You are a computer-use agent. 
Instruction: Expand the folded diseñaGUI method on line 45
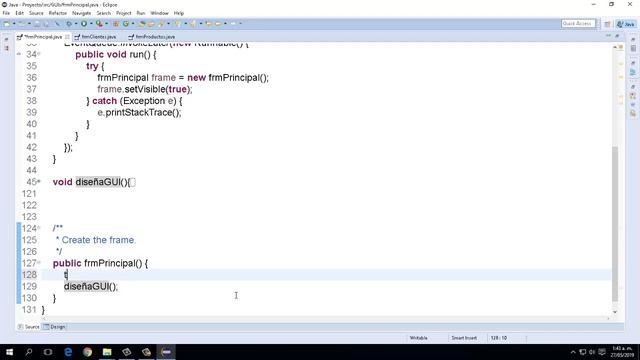pyautogui.click(x=39, y=181)
